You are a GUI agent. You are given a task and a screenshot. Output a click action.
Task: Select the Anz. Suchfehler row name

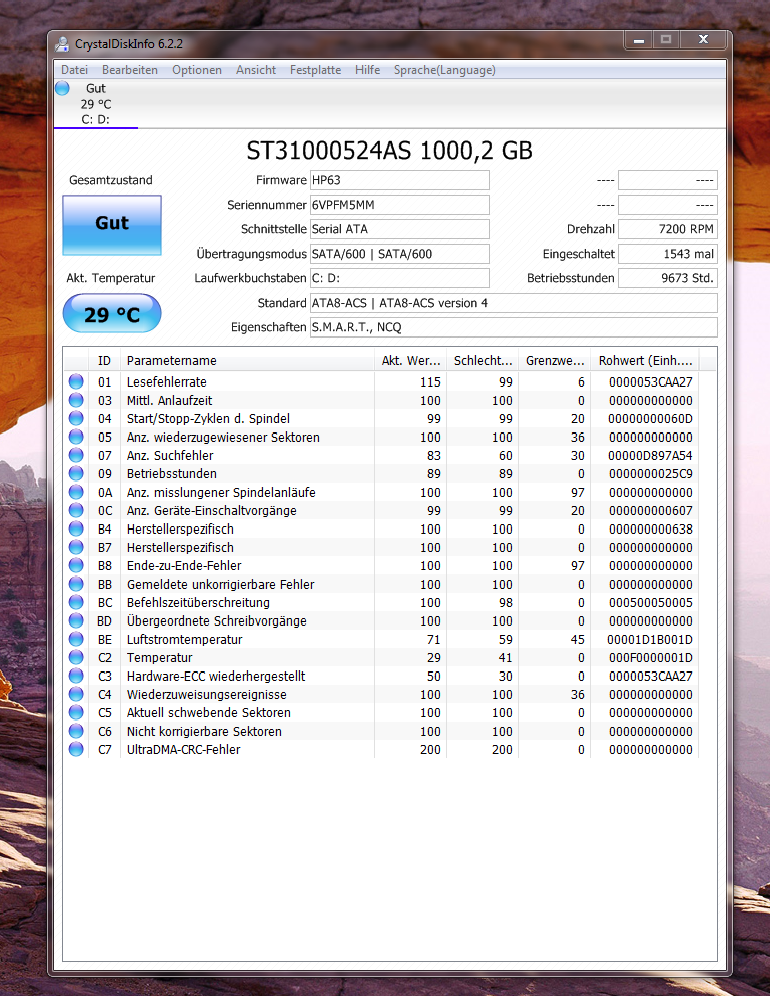(x=170, y=455)
